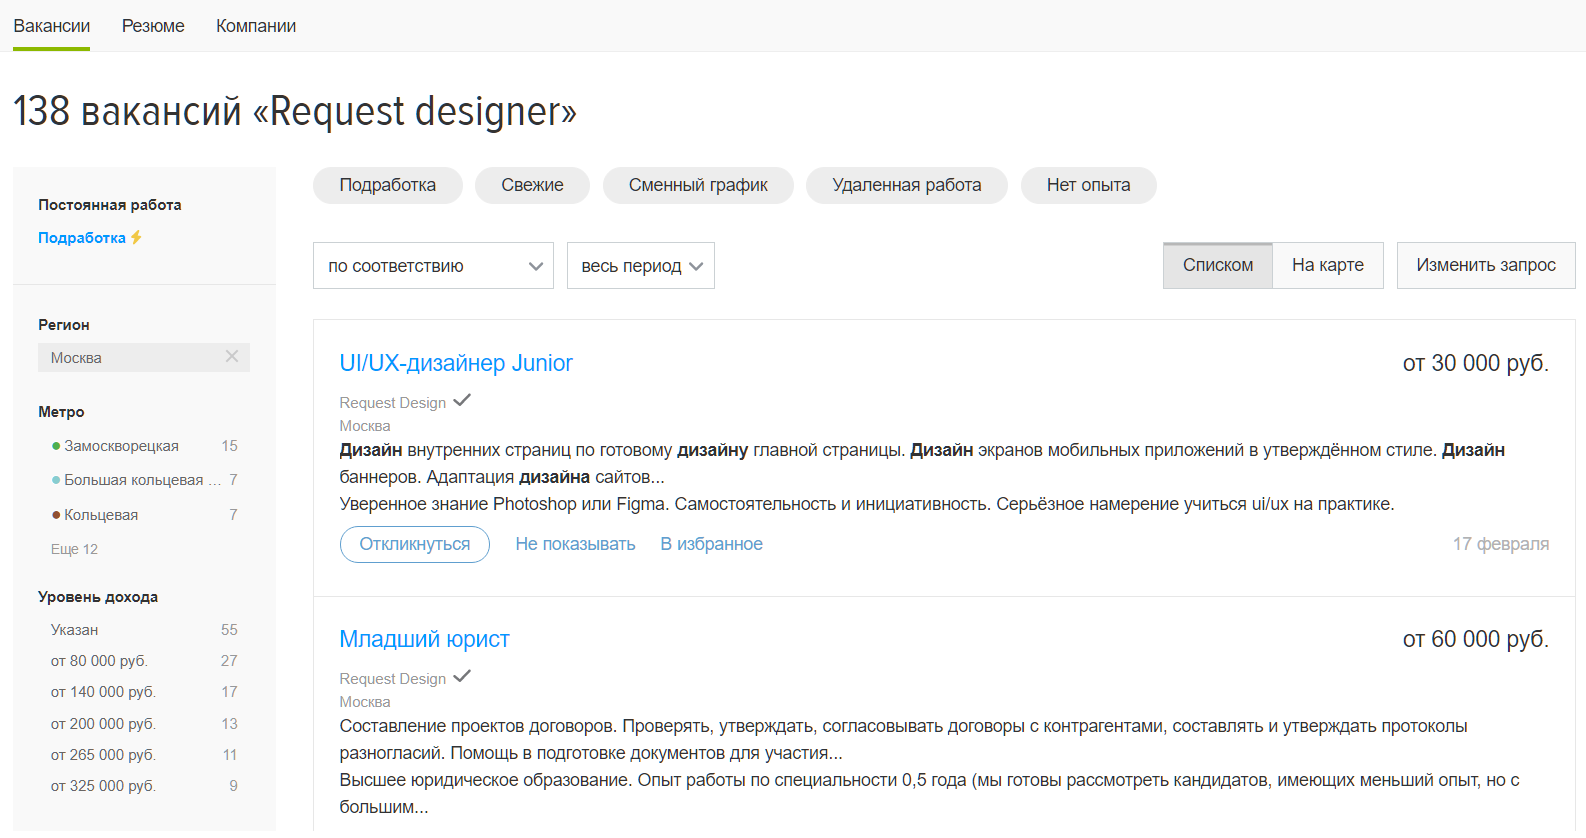Select Постоянная работа in sidebar

coord(110,205)
